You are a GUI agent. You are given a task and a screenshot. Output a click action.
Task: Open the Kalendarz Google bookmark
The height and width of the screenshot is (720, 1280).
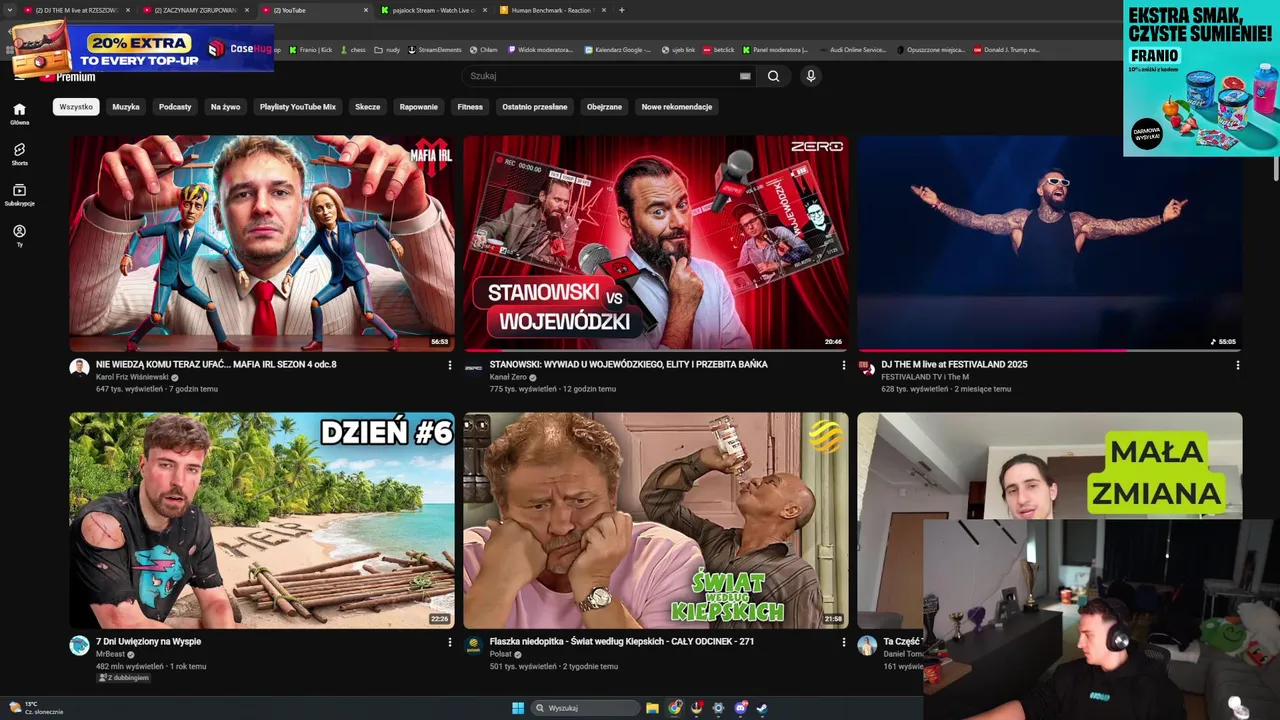(618, 49)
